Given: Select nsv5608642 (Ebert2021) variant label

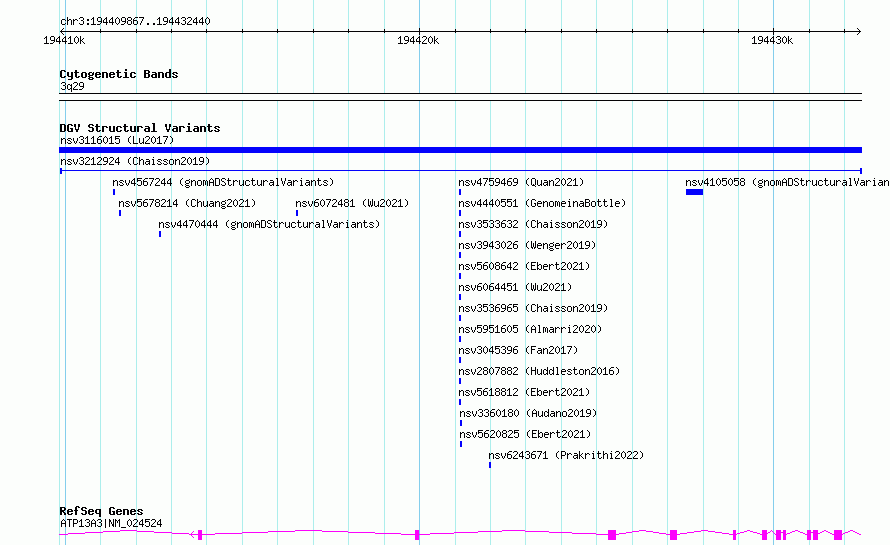Looking at the screenshot, I should click(524, 266).
